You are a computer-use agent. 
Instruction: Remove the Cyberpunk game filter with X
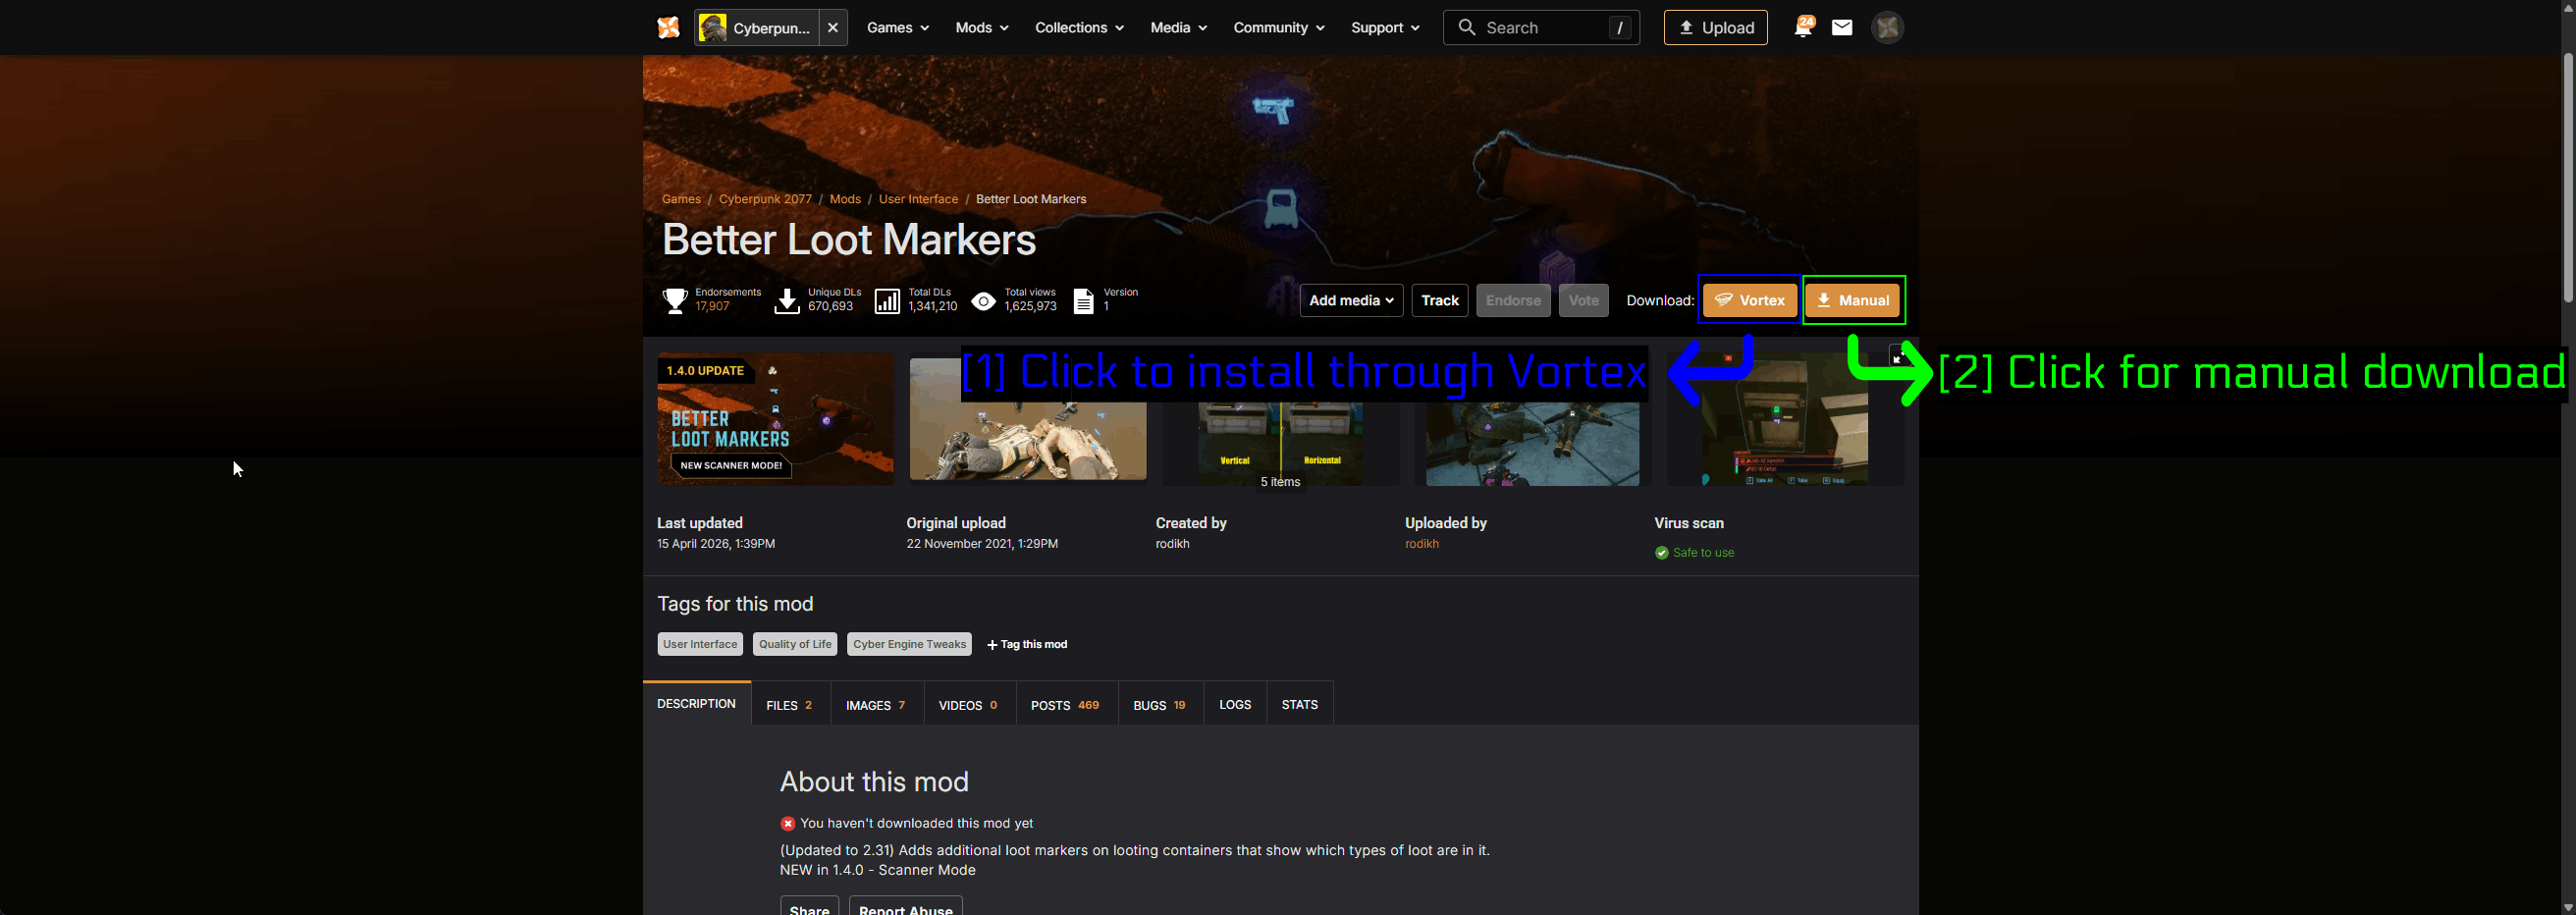click(x=833, y=28)
